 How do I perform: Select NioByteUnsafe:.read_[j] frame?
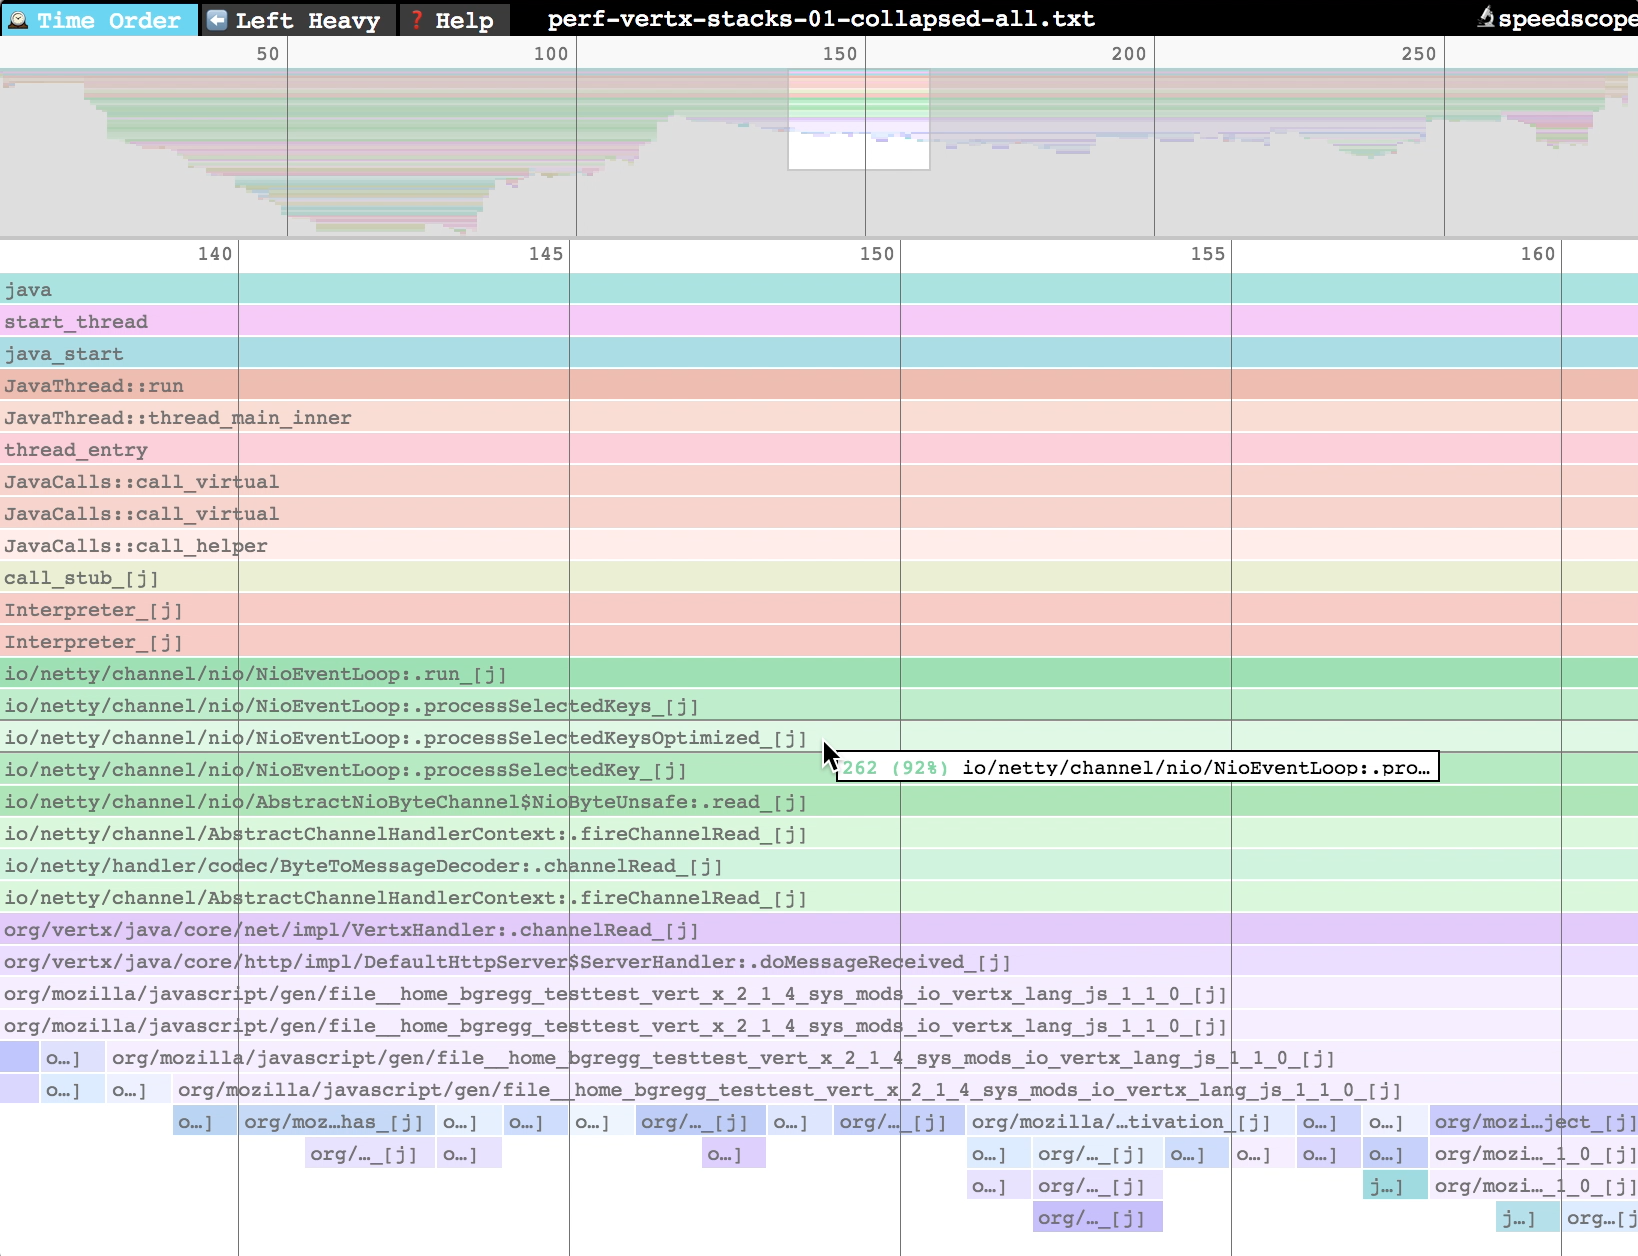(819, 801)
